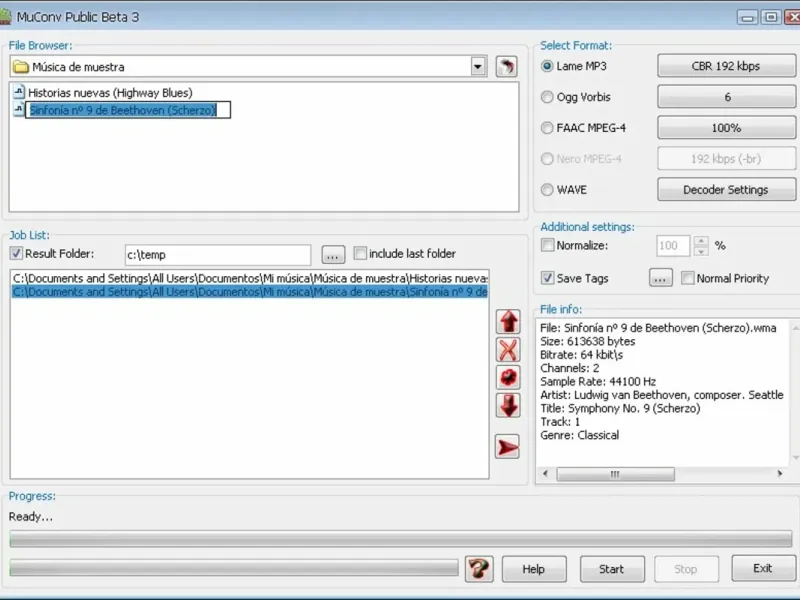Click the Música de muestra folder icon
Screen dimensions: 800x600
coord(20,67)
